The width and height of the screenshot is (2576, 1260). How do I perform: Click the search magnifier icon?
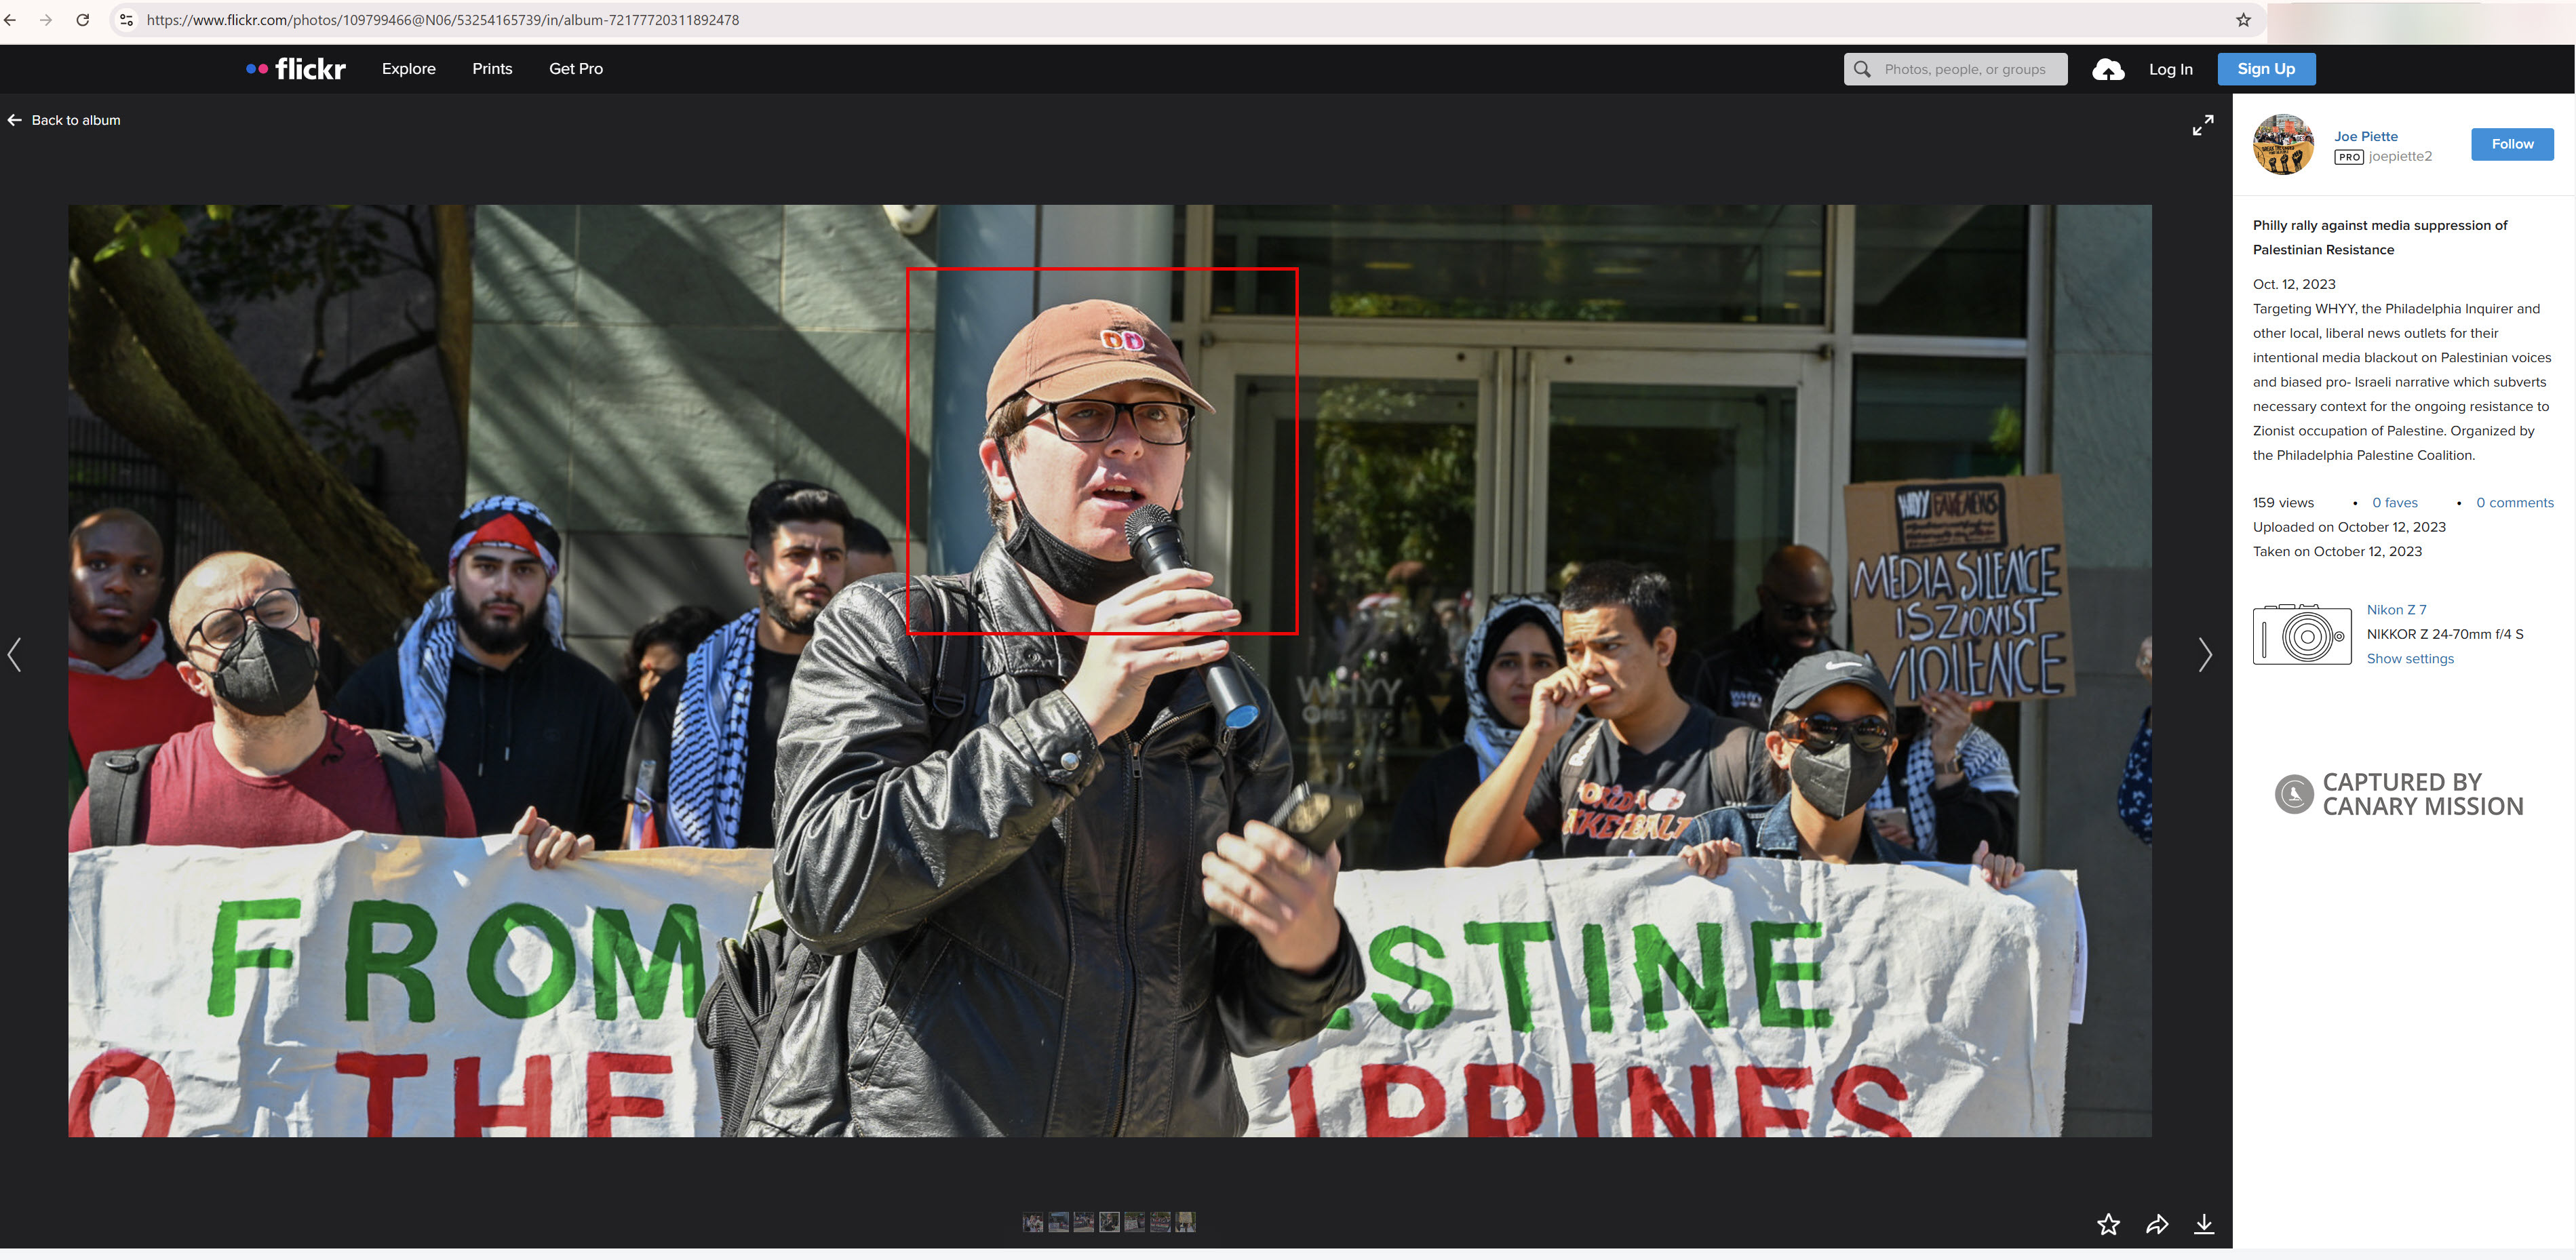[1862, 68]
